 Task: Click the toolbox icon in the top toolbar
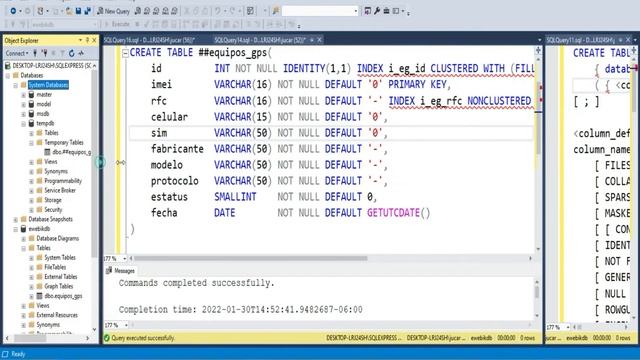pos(386,11)
